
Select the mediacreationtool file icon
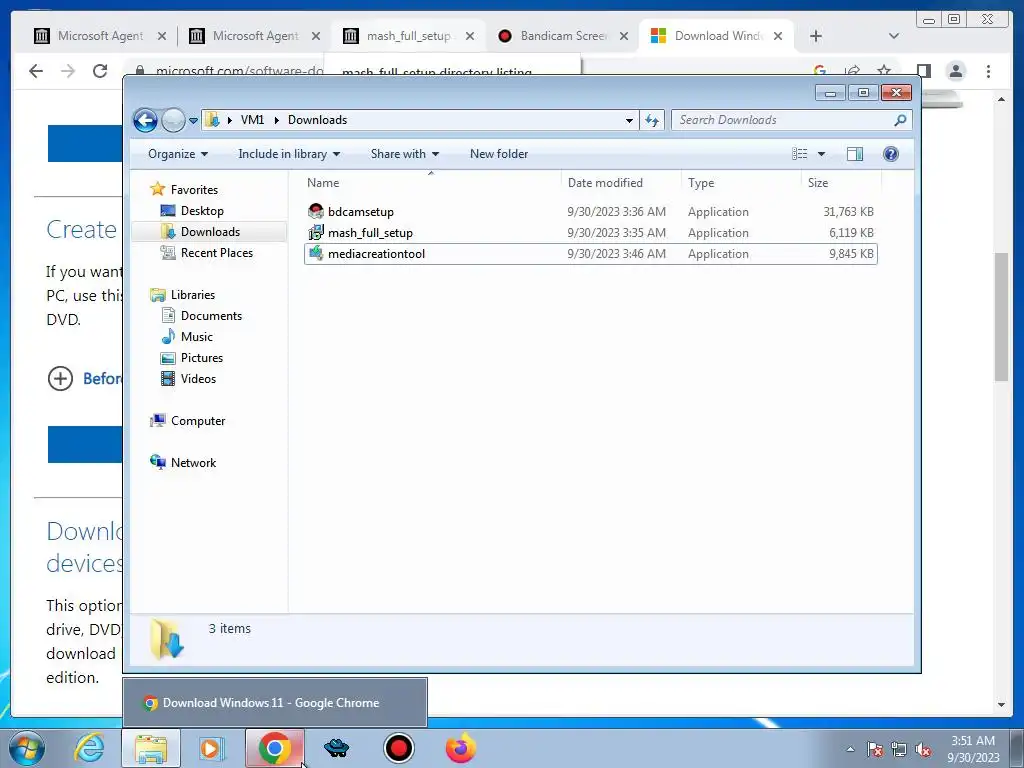[x=316, y=253]
